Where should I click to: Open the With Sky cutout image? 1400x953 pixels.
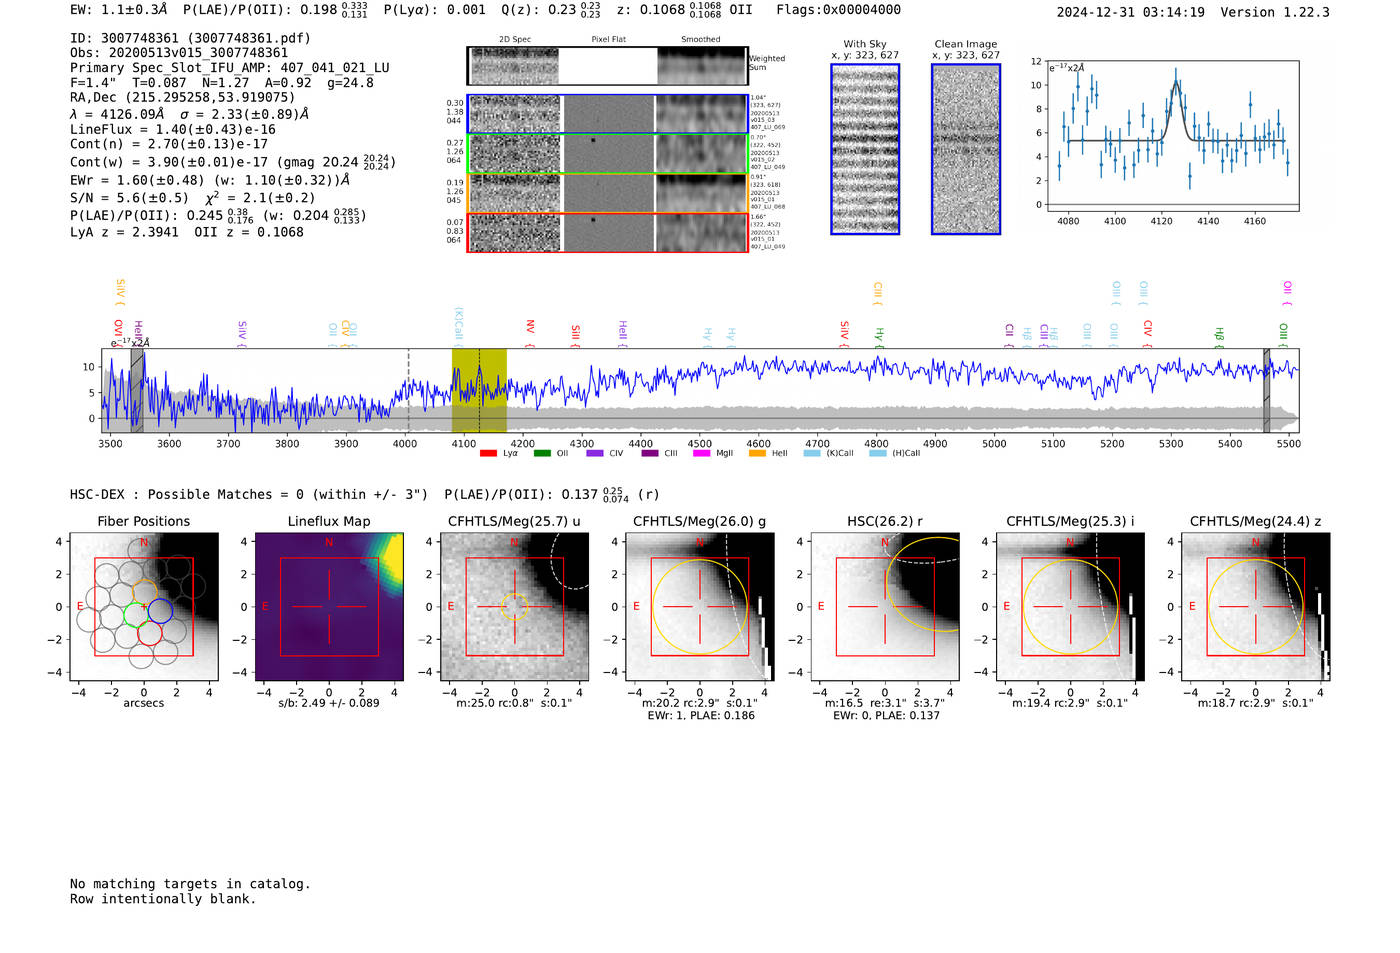tap(865, 149)
